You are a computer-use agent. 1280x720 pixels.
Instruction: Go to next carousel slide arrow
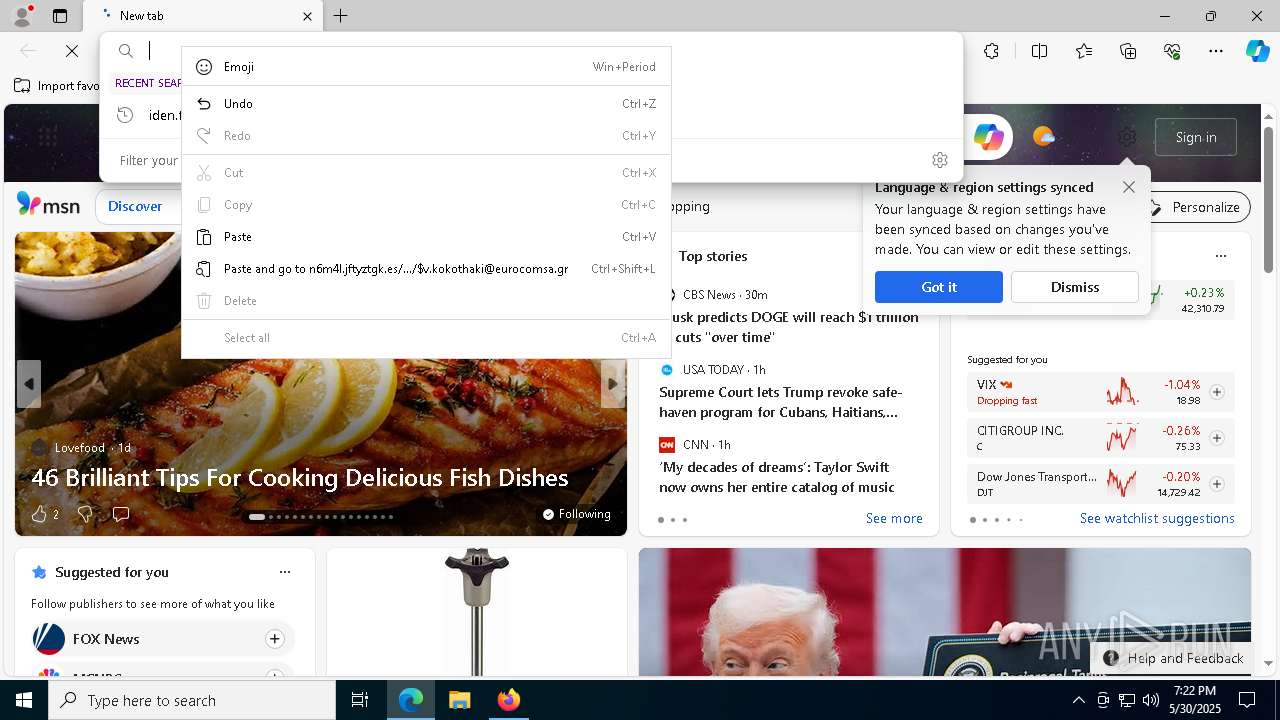pos(614,384)
